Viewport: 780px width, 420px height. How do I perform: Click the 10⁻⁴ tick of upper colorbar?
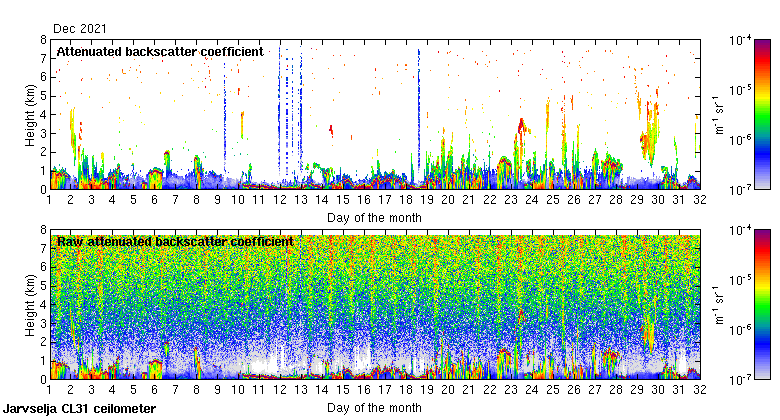[x=740, y=40]
